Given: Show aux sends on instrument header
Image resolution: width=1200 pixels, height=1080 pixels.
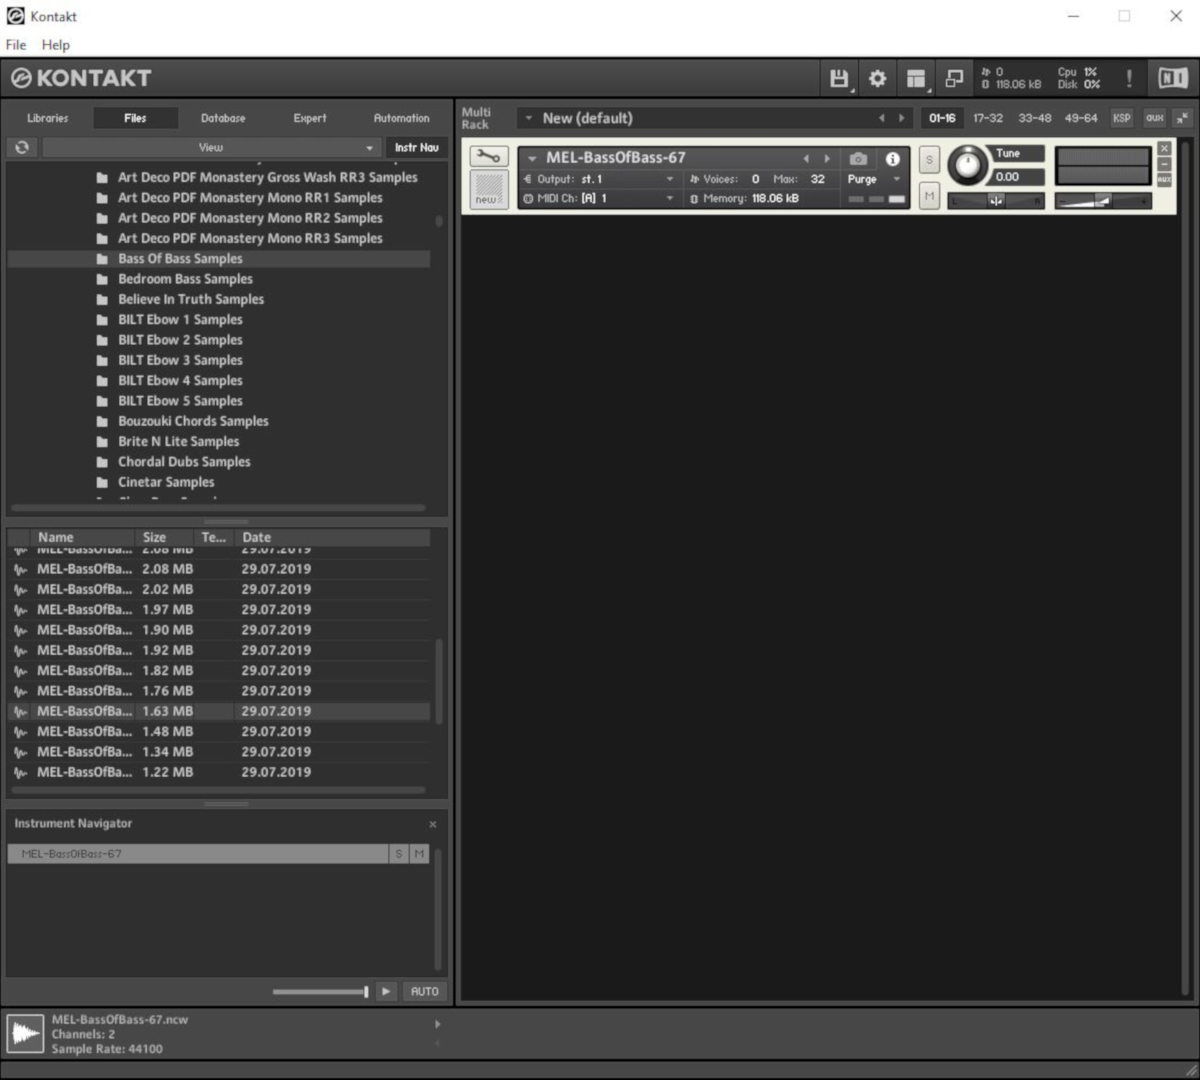Looking at the screenshot, I should 1164,180.
